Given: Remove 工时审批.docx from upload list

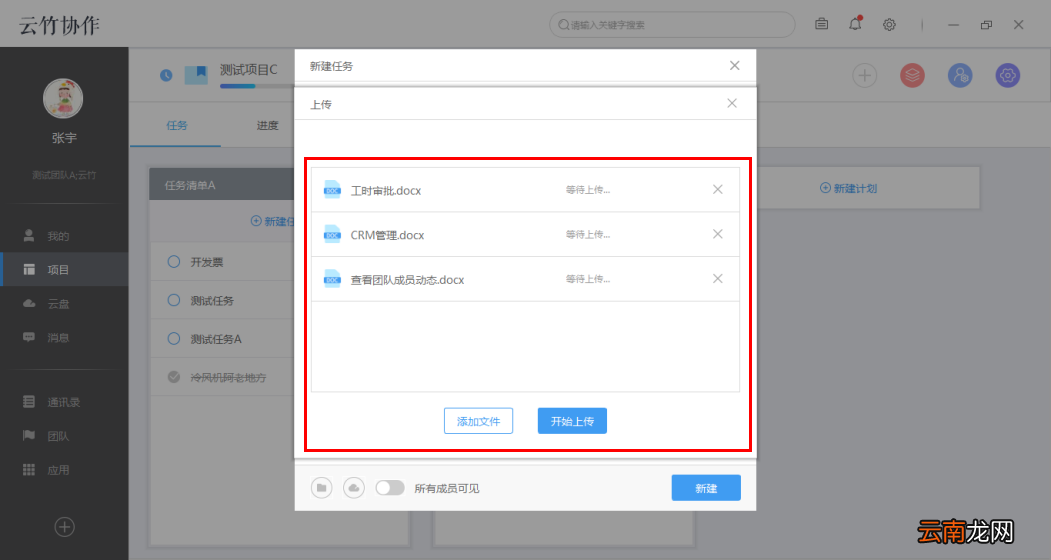Looking at the screenshot, I should [x=717, y=190].
